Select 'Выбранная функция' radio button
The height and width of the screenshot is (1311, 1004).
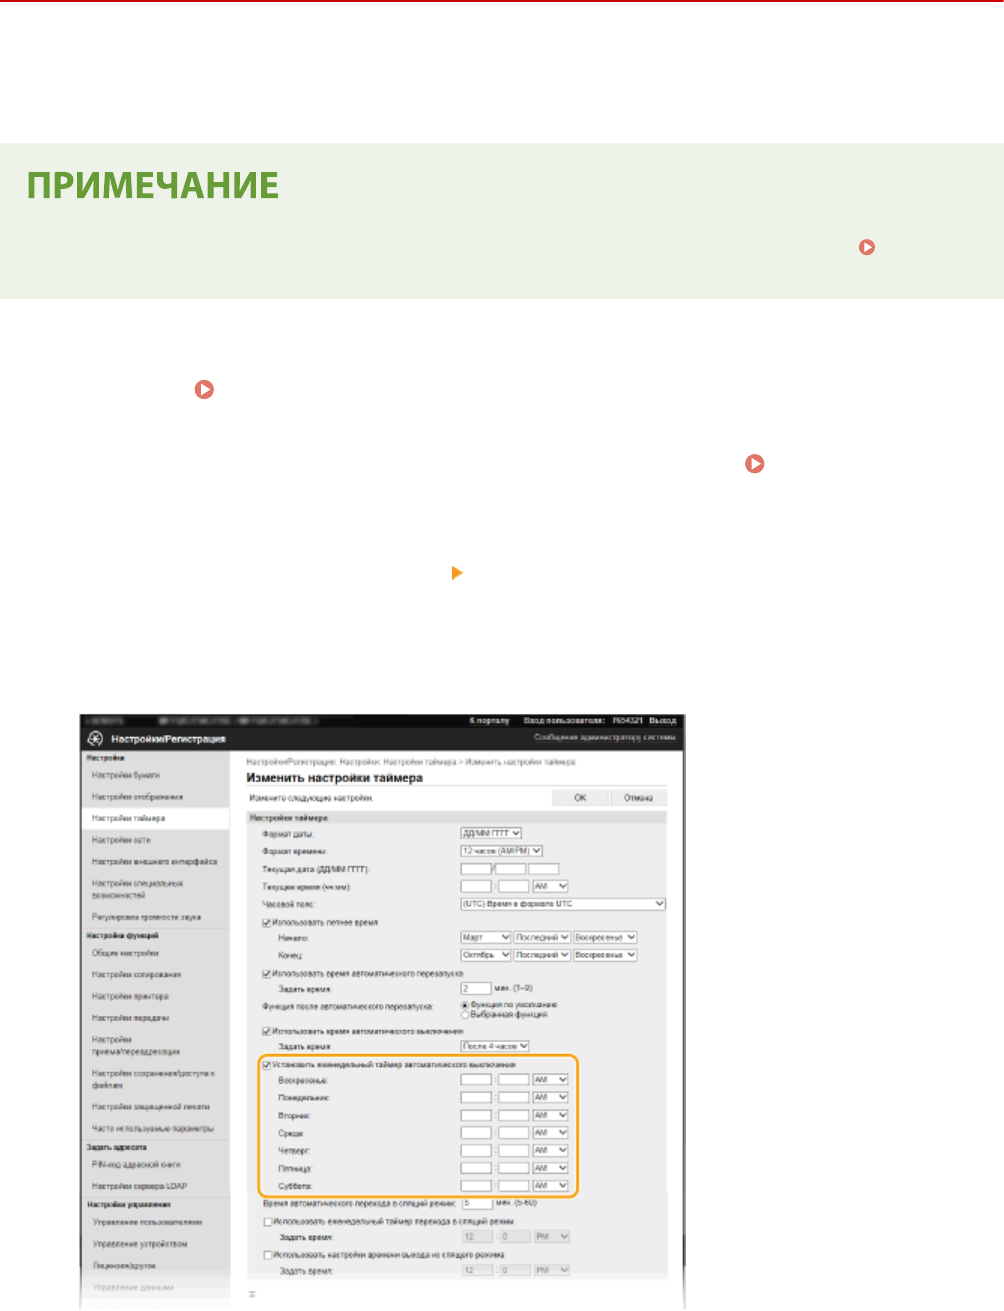465,1014
